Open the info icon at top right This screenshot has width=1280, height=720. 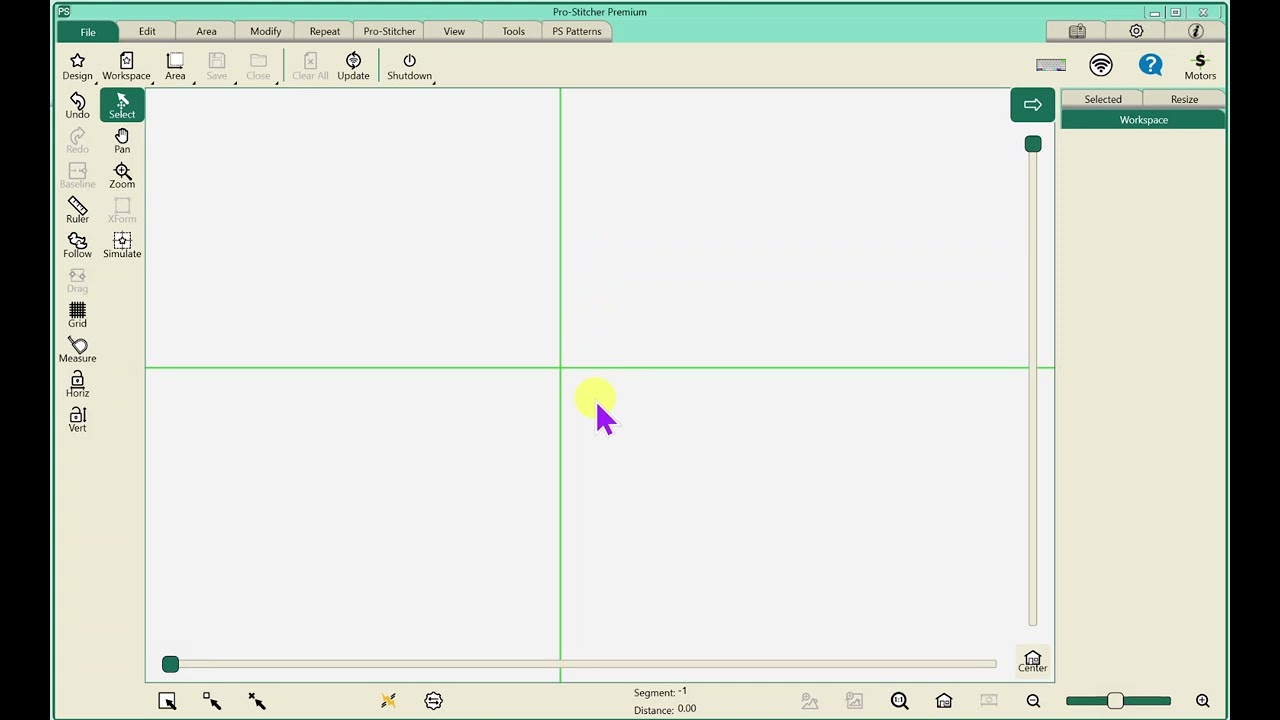(1195, 31)
